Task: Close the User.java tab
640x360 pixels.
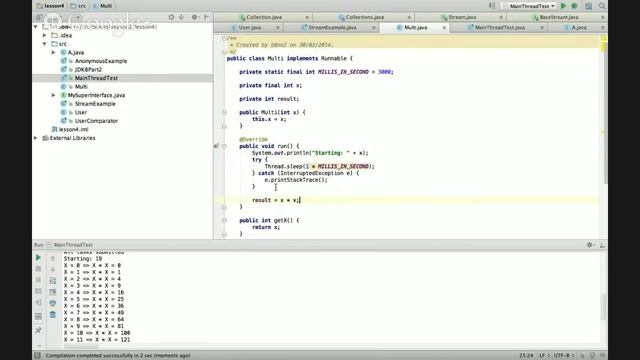Action: click(278, 28)
